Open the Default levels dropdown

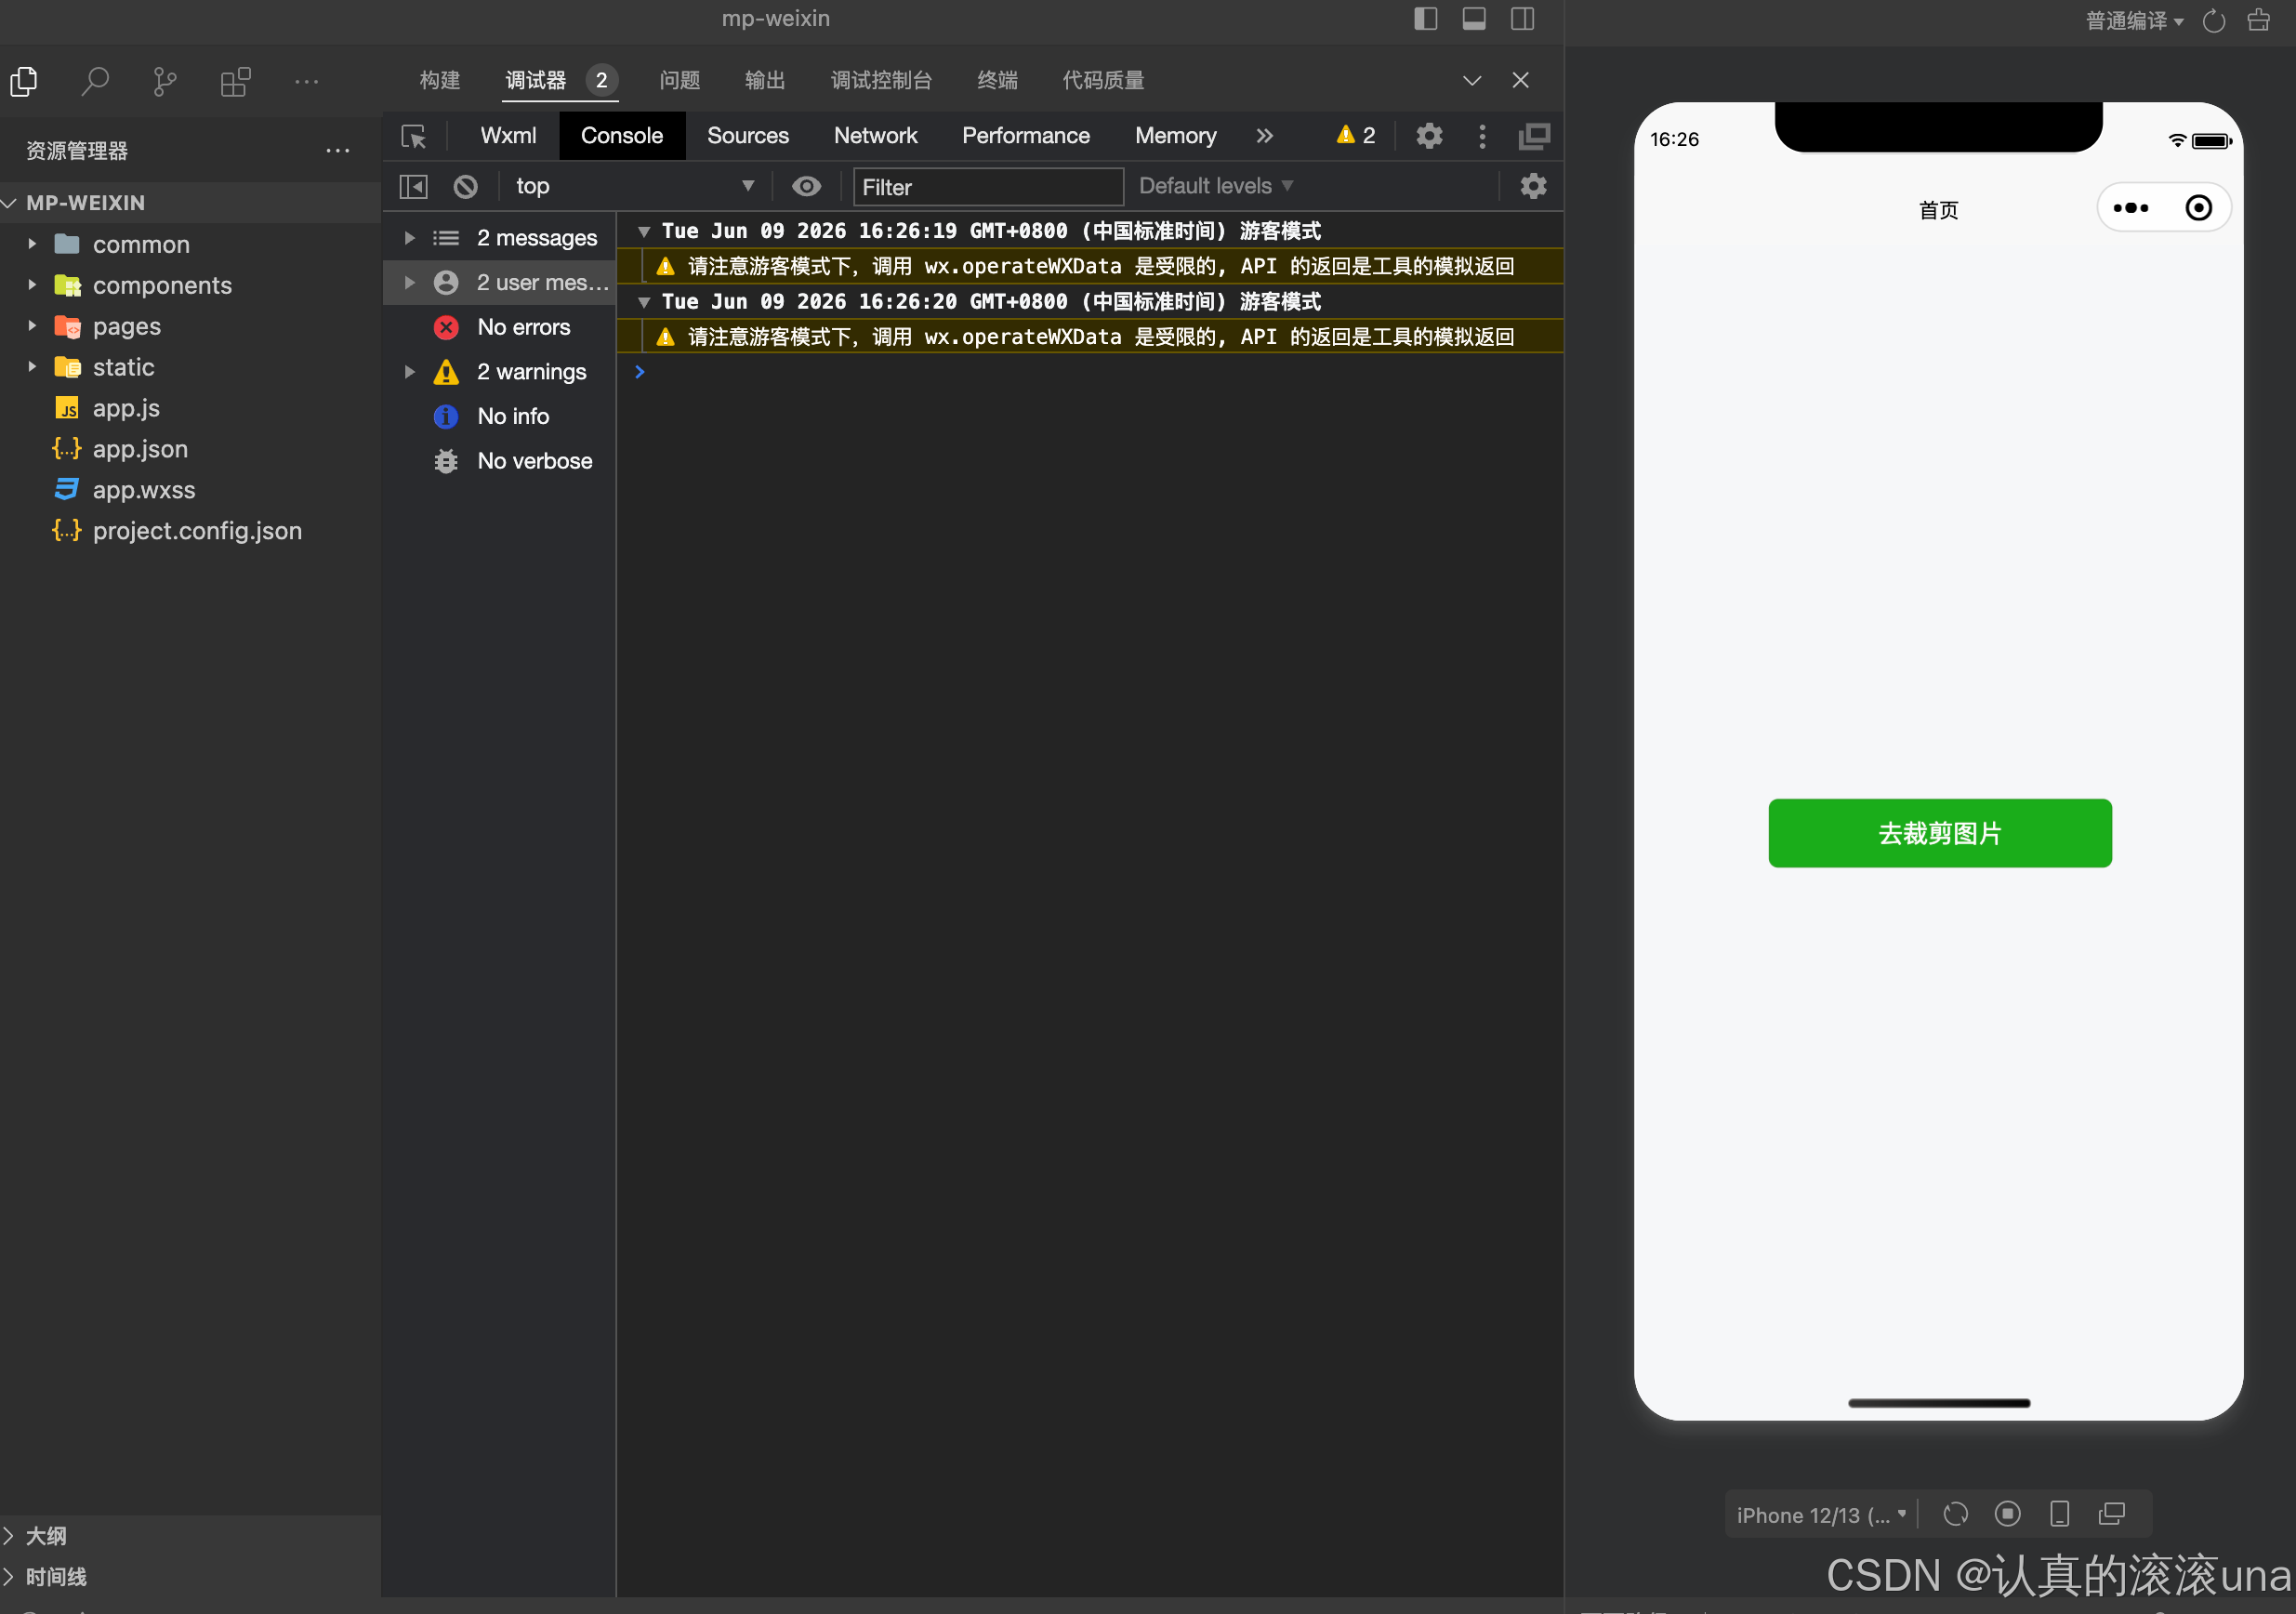[x=1216, y=186]
